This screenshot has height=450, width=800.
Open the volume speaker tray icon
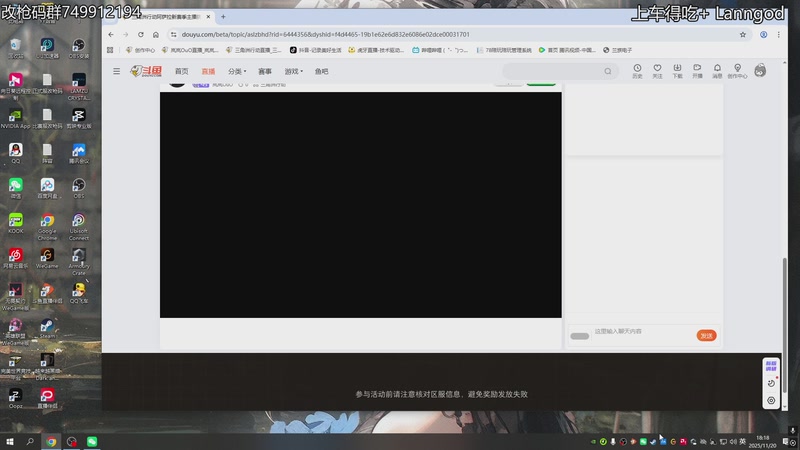click(733, 441)
